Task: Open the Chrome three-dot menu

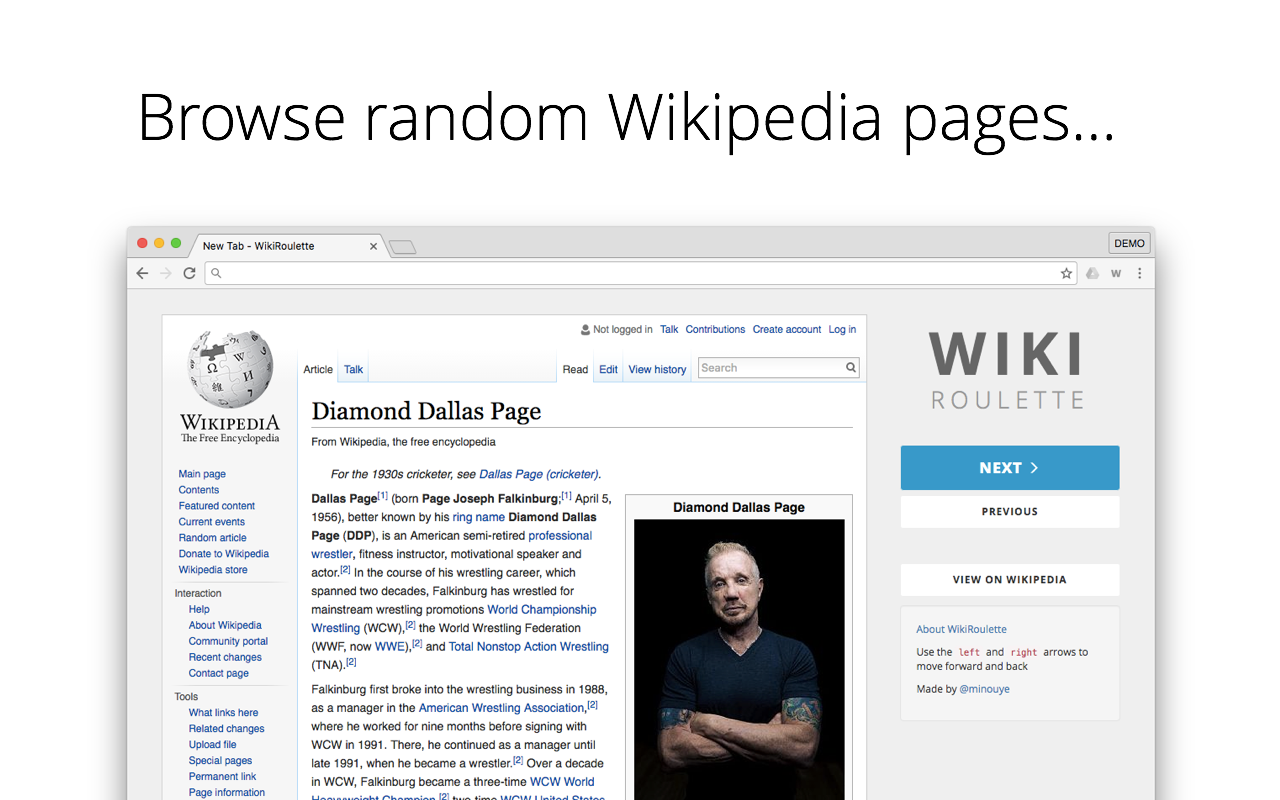Action: tap(1139, 273)
